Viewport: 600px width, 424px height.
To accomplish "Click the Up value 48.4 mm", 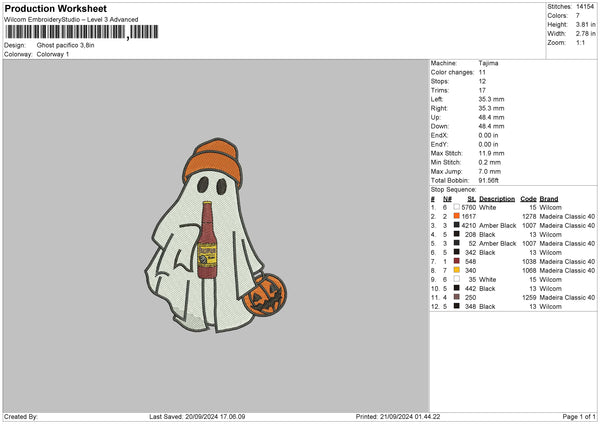I will pos(491,117).
